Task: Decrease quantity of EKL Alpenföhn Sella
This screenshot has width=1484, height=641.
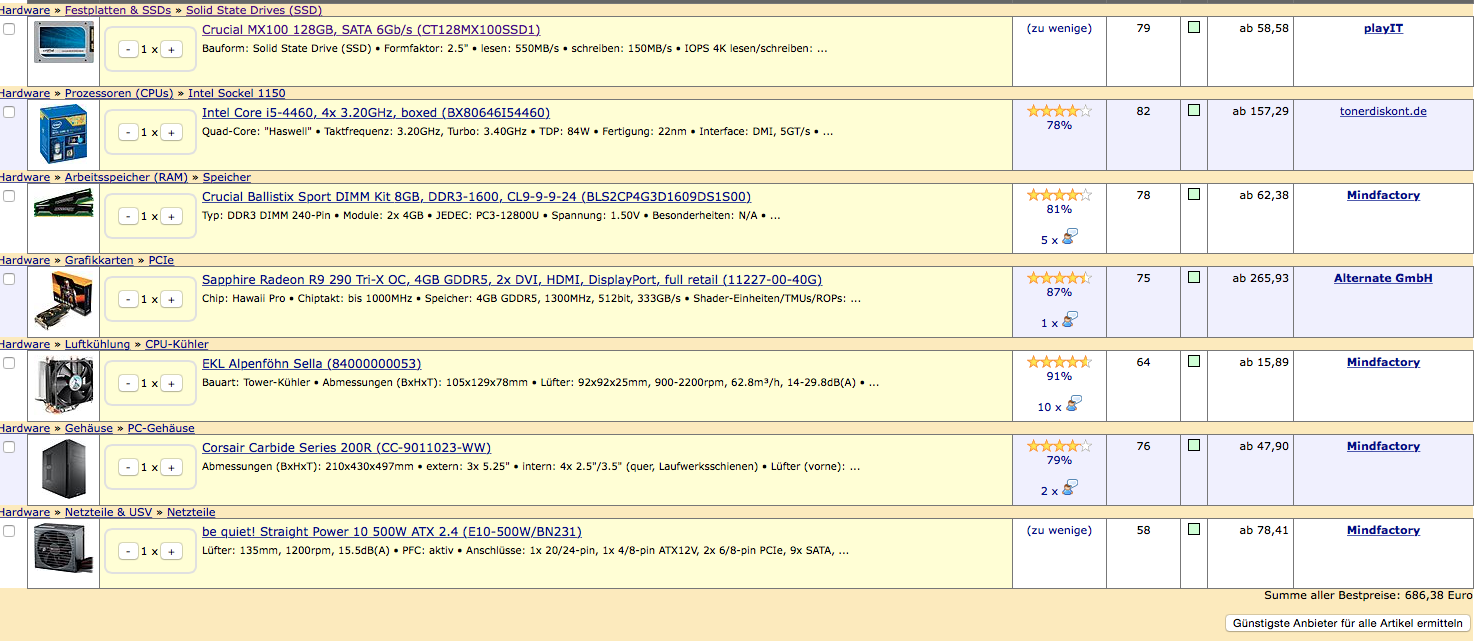Action: click(x=128, y=383)
